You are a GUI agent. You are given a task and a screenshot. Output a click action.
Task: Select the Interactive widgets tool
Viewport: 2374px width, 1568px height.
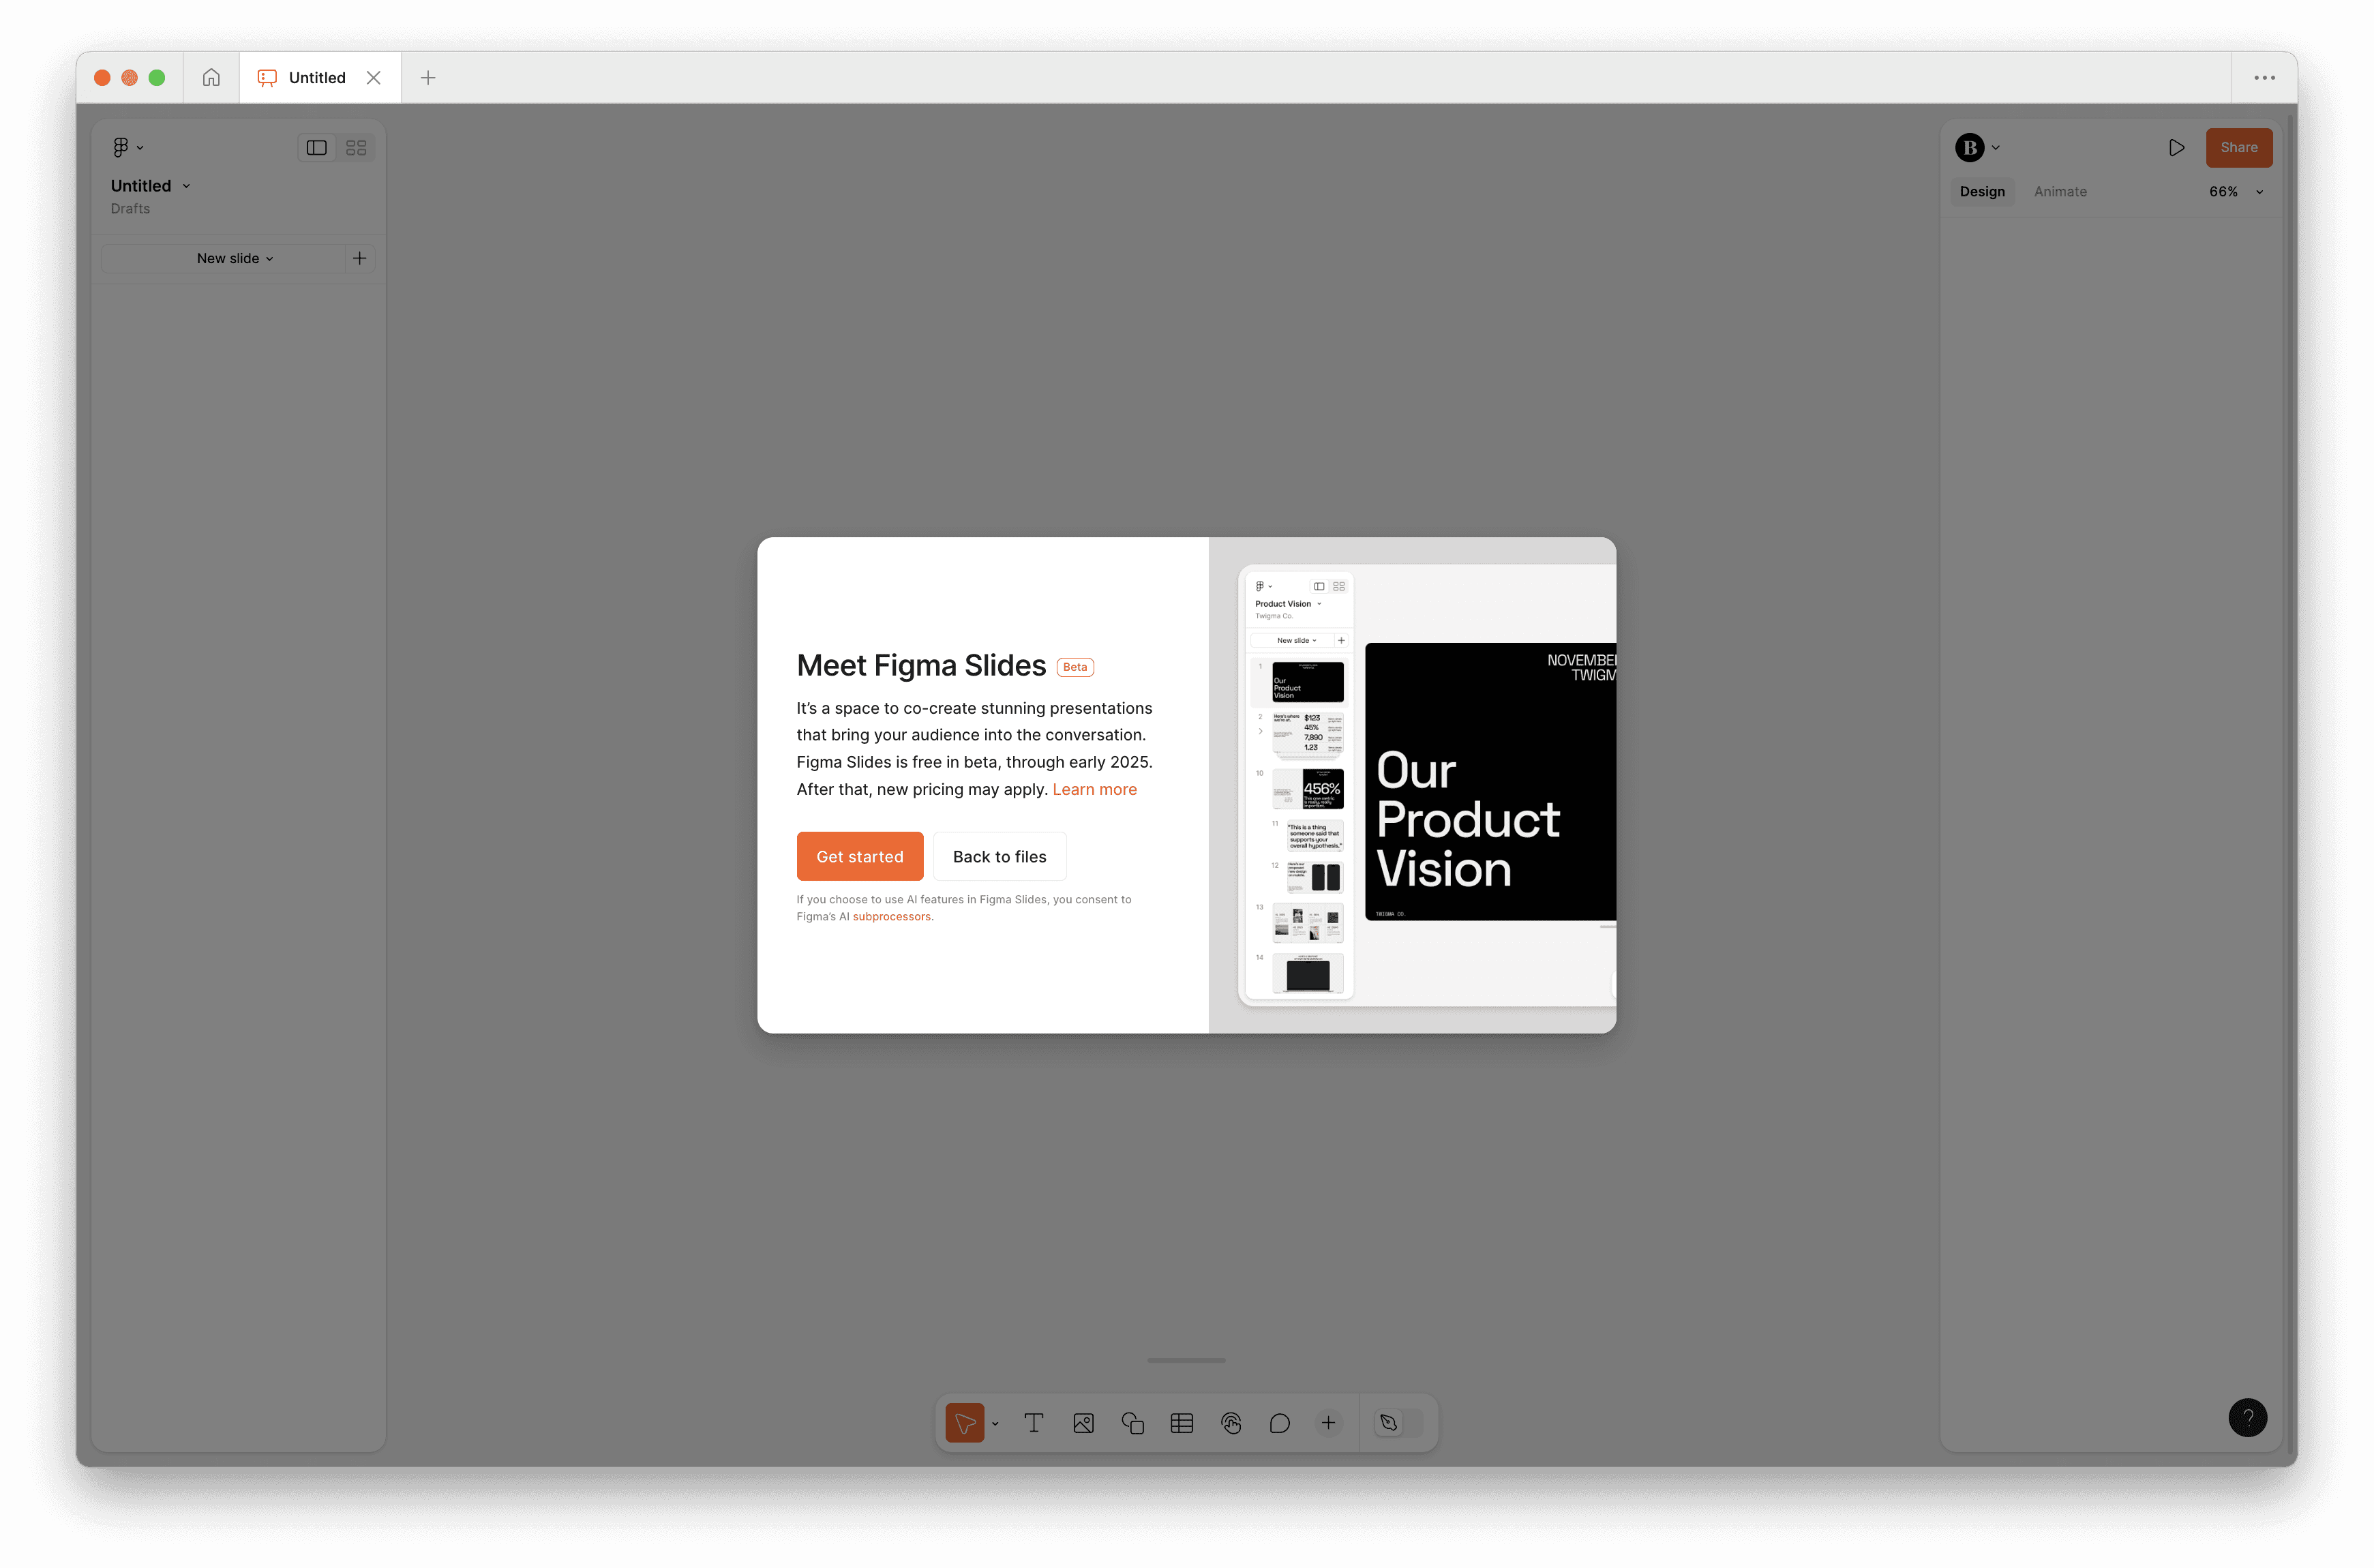[1231, 1423]
